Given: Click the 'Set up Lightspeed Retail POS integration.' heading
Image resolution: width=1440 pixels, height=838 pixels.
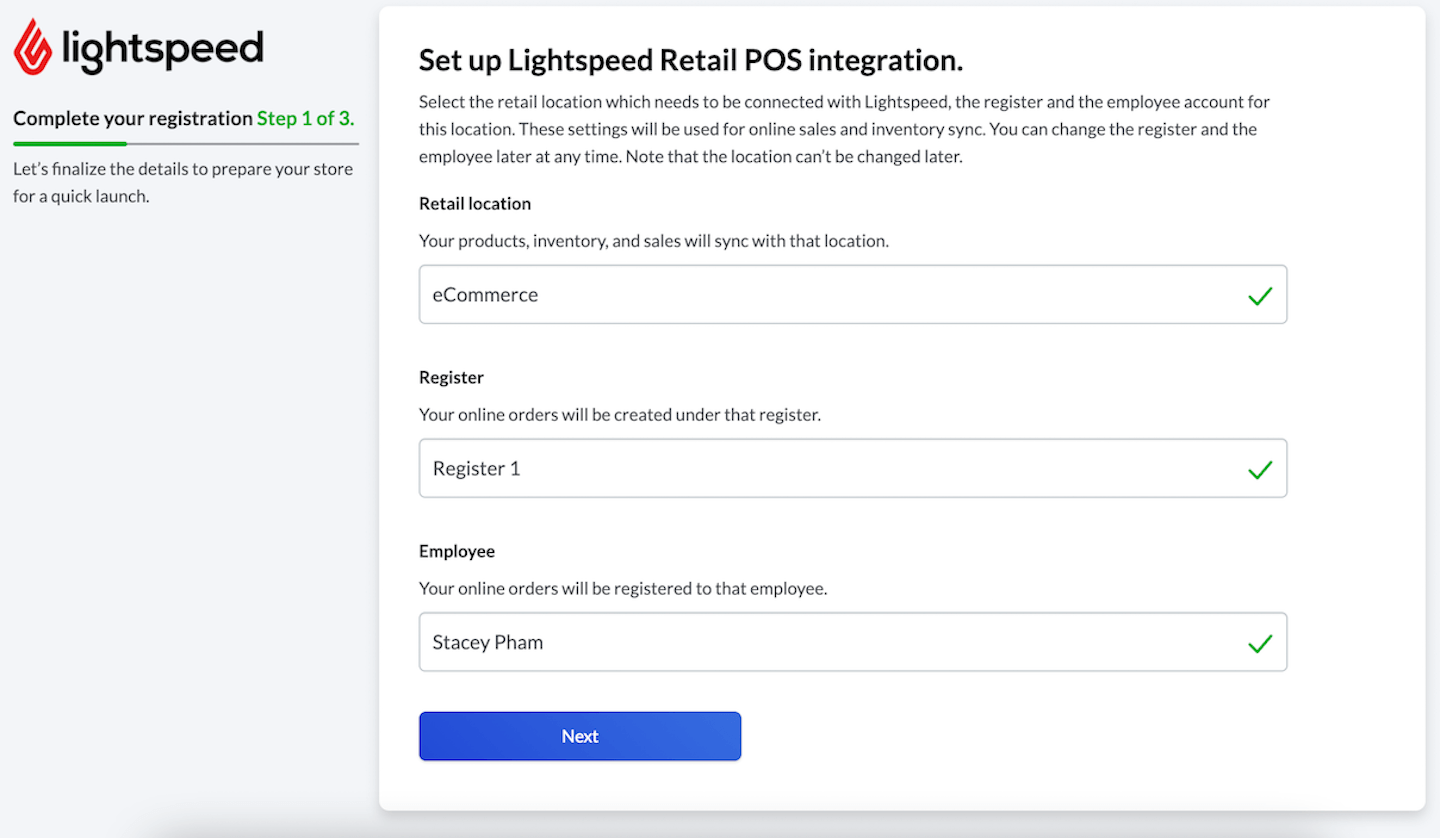Looking at the screenshot, I should tap(691, 60).
